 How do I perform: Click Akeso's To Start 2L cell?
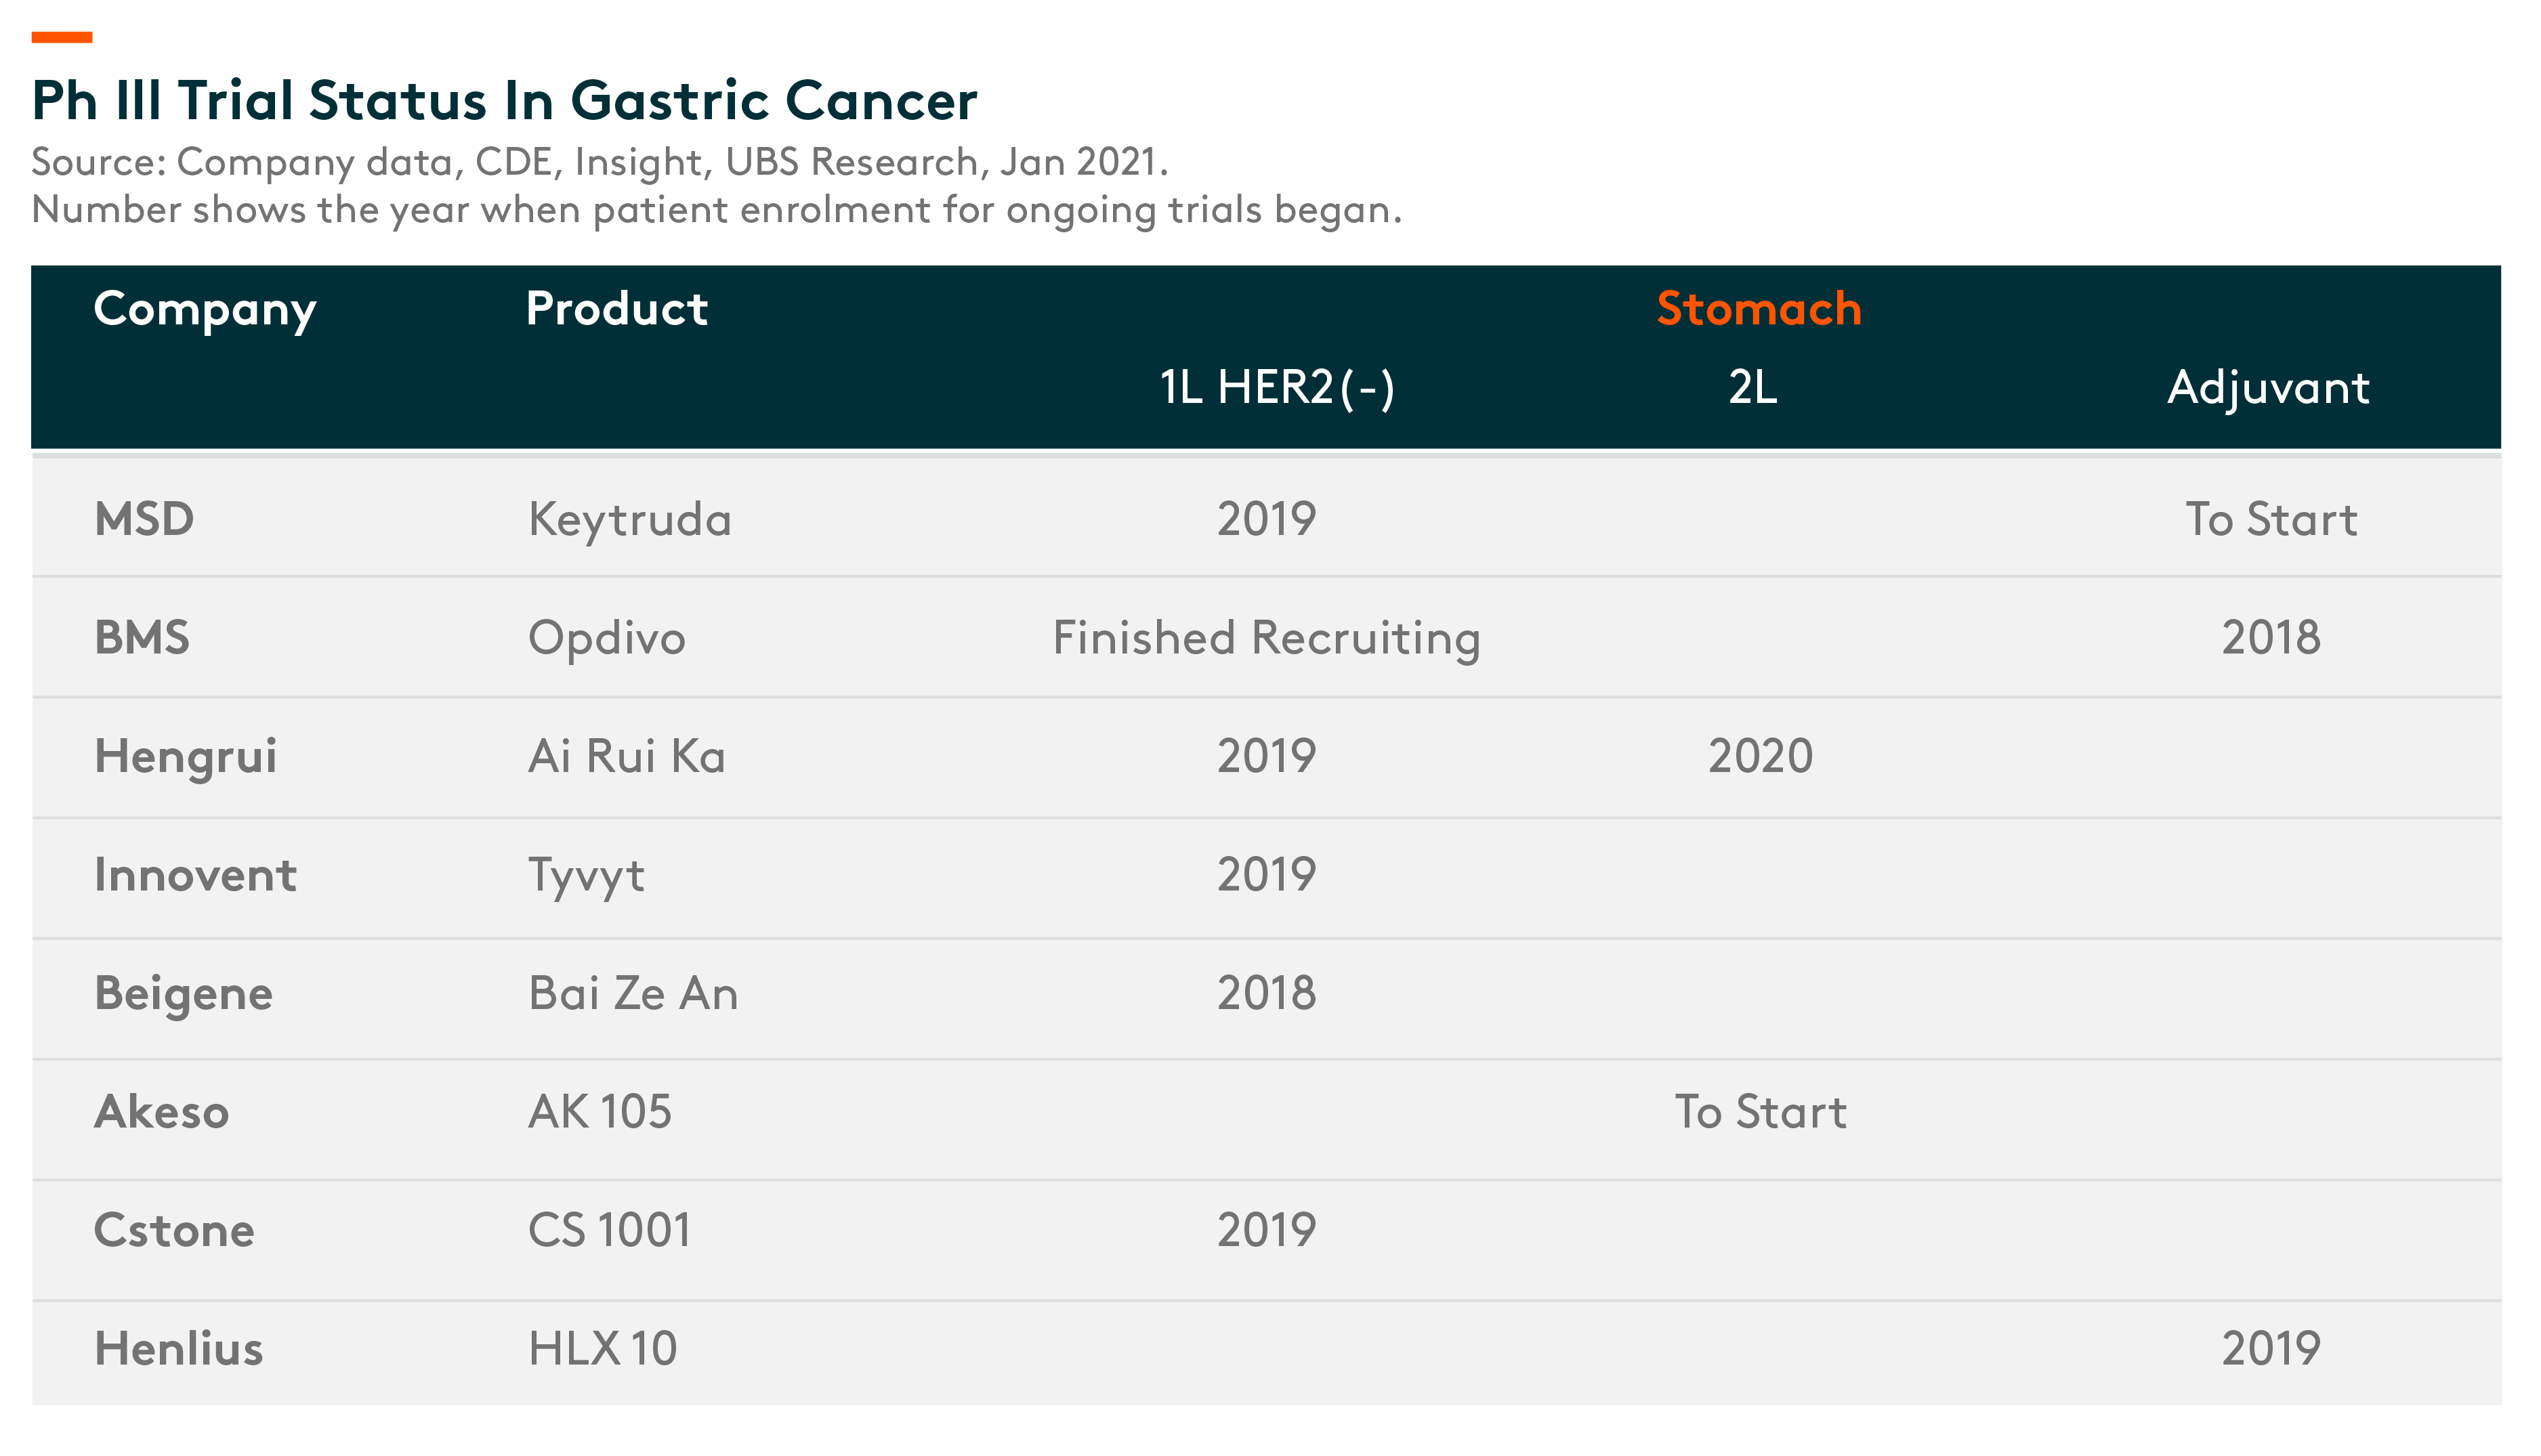point(1760,1112)
